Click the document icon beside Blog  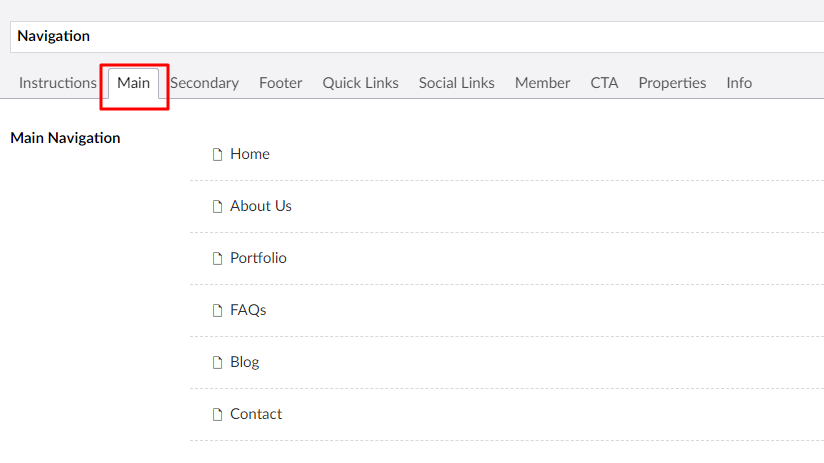[217, 363]
